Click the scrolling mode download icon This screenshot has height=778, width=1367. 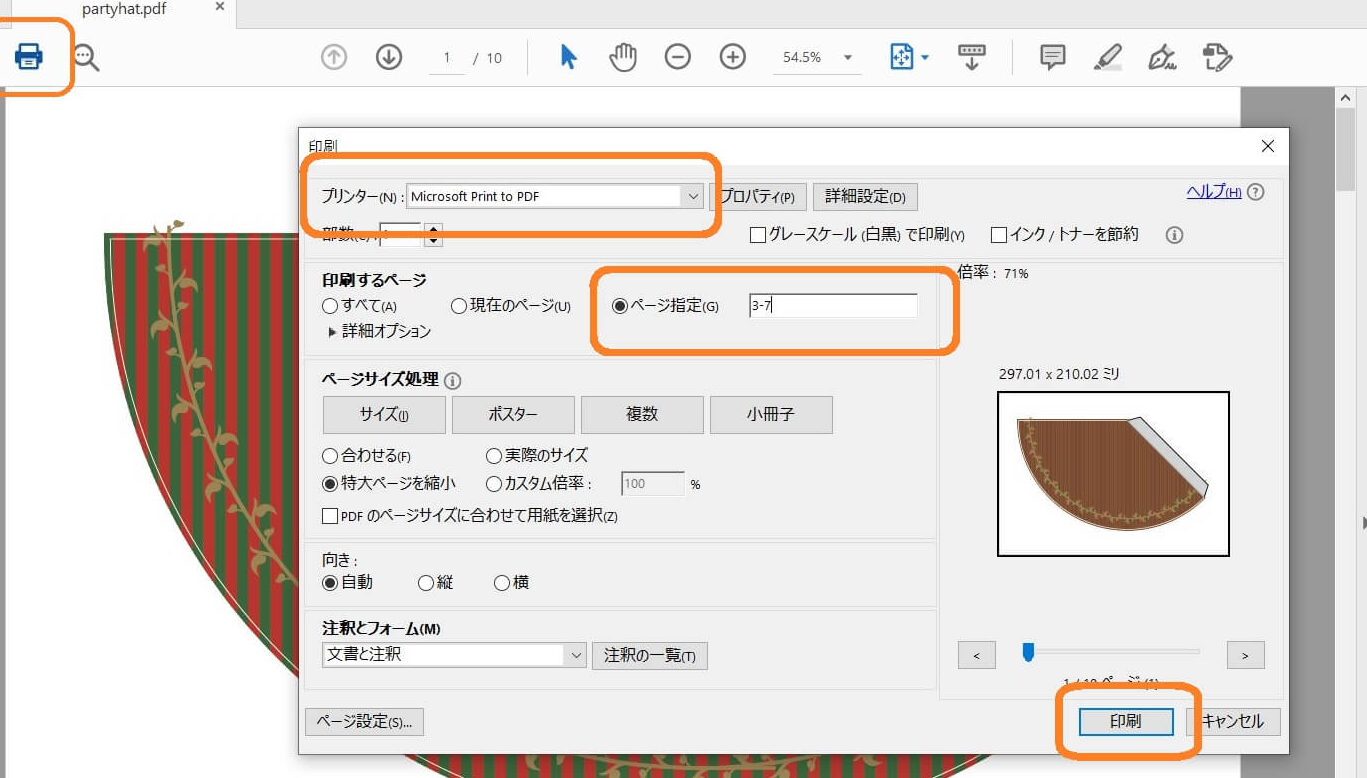(x=971, y=57)
